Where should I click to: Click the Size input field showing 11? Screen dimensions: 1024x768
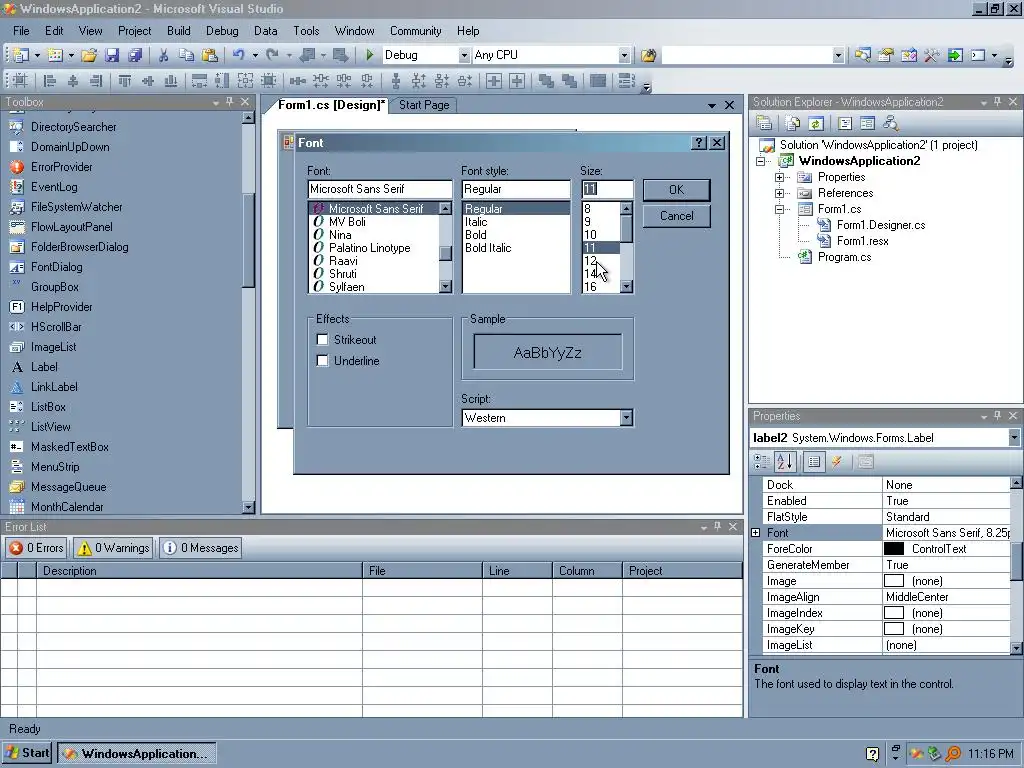[x=607, y=189]
